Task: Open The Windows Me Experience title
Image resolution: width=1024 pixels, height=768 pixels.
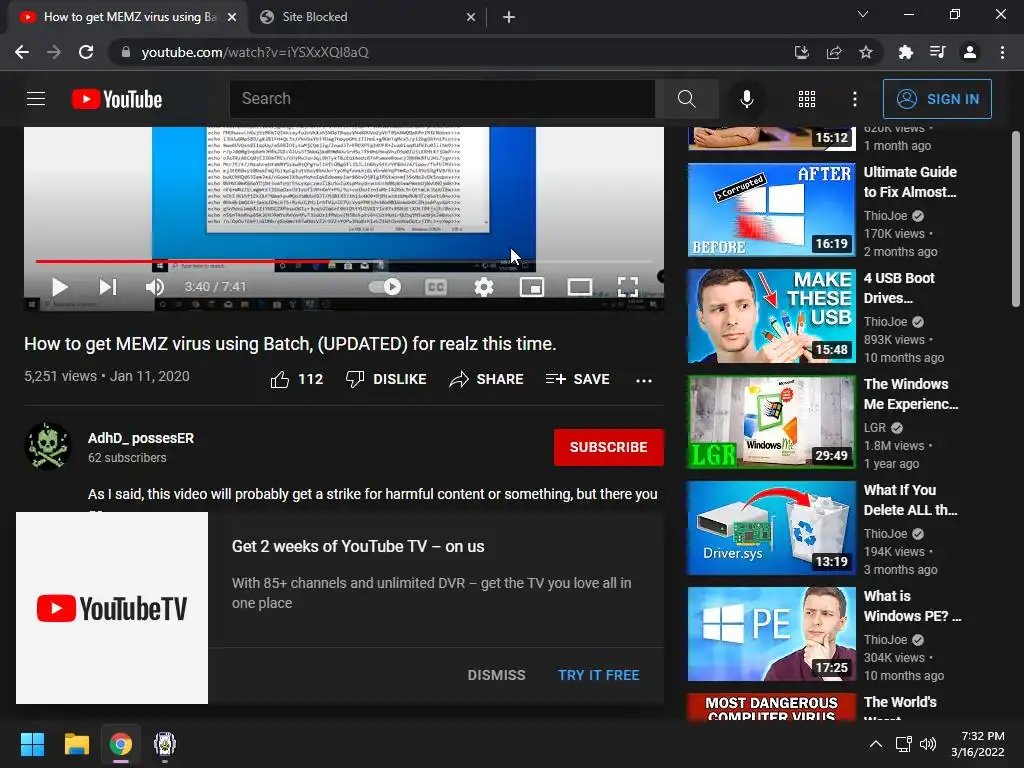Action: click(910, 394)
